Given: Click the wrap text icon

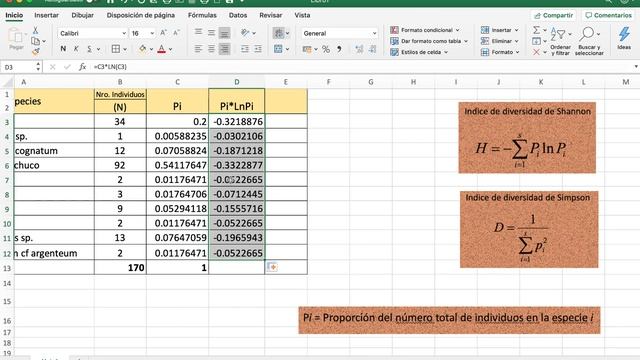Looking at the screenshot, I should point(278,33).
